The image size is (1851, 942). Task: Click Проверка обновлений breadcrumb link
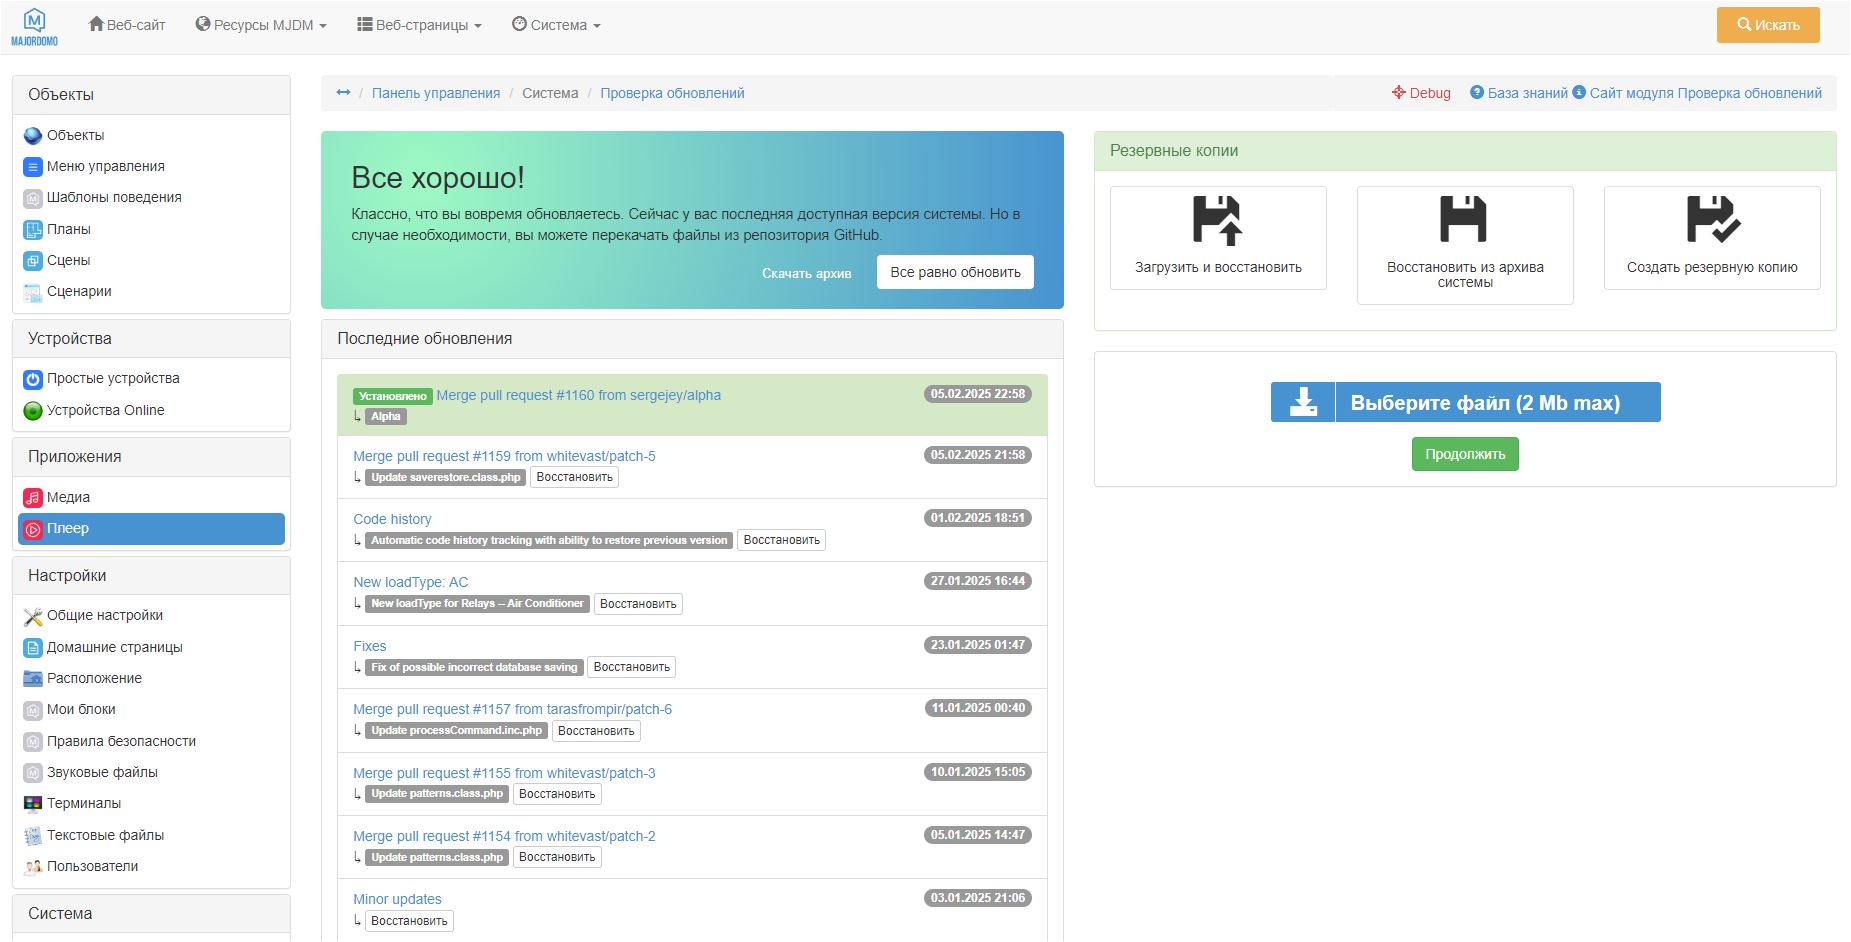pyautogui.click(x=672, y=93)
